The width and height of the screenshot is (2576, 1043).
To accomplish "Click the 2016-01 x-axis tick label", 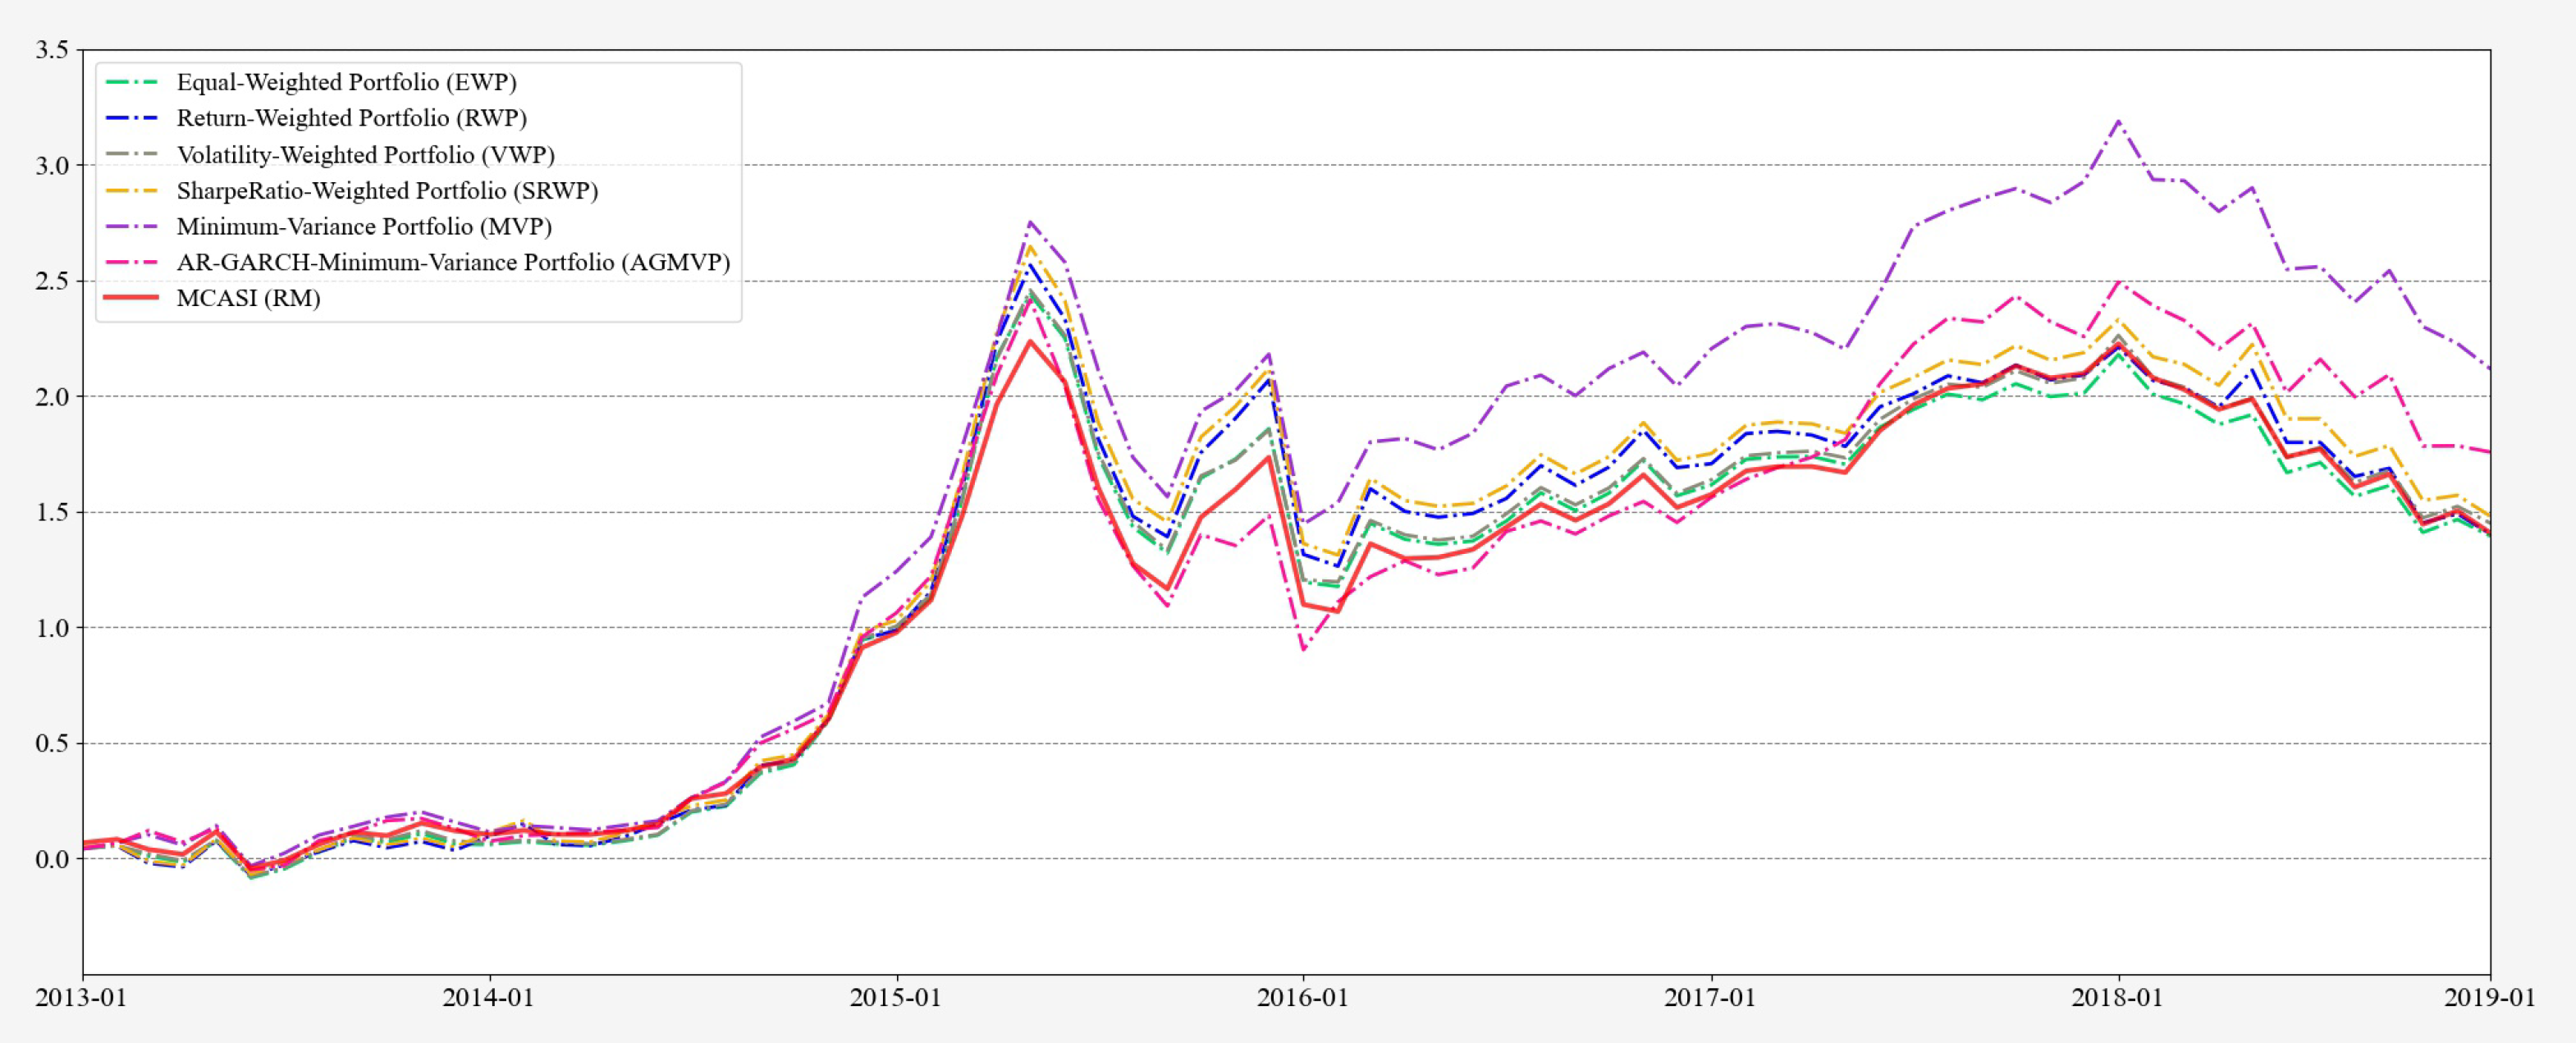I will click(x=1303, y=998).
